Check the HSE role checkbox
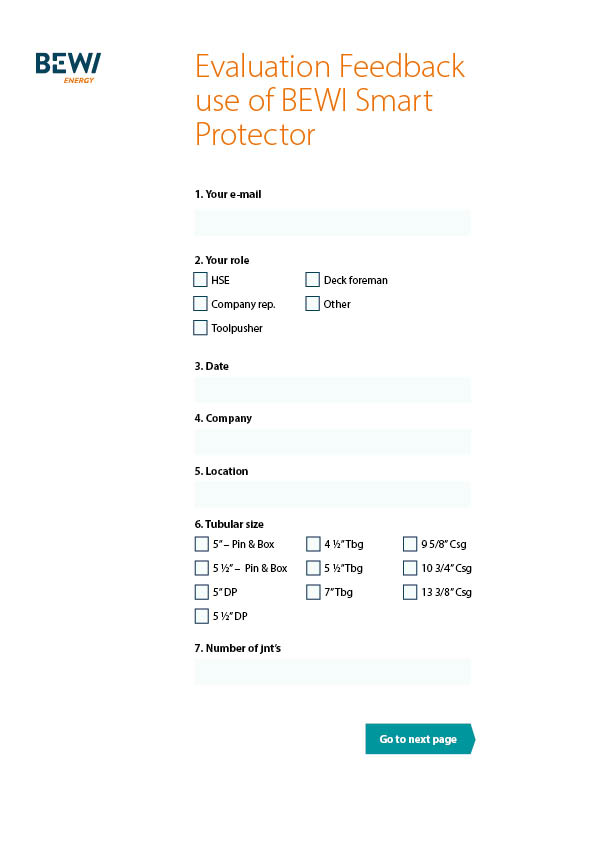595x842 pixels. point(200,280)
